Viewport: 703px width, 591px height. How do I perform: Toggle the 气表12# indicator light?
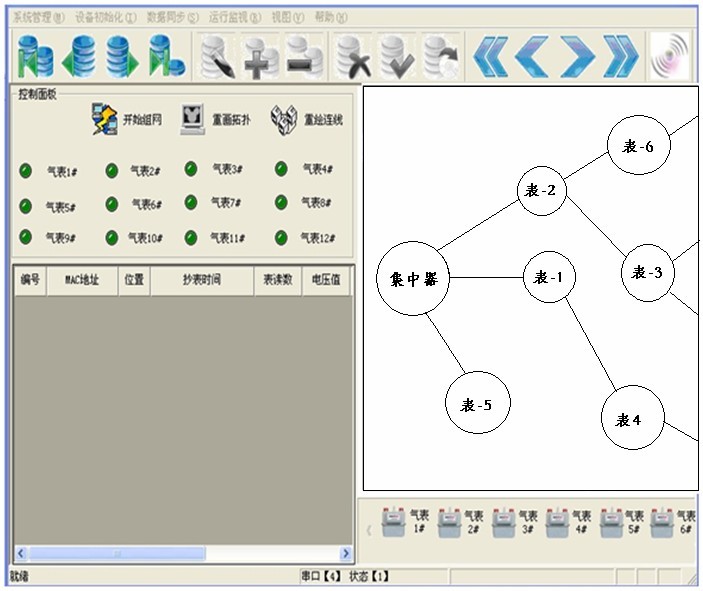[x=282, y=238]
